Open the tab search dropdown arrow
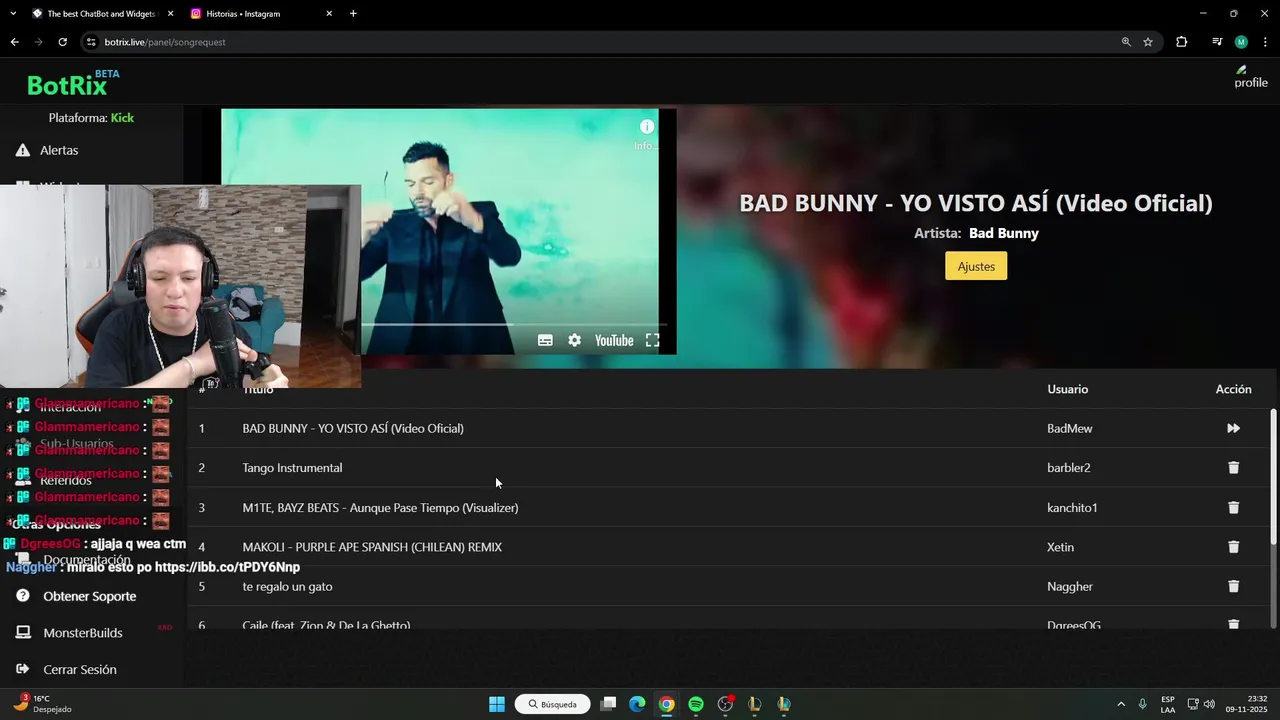The image size is (1280, 720). [x=12, y=14]
